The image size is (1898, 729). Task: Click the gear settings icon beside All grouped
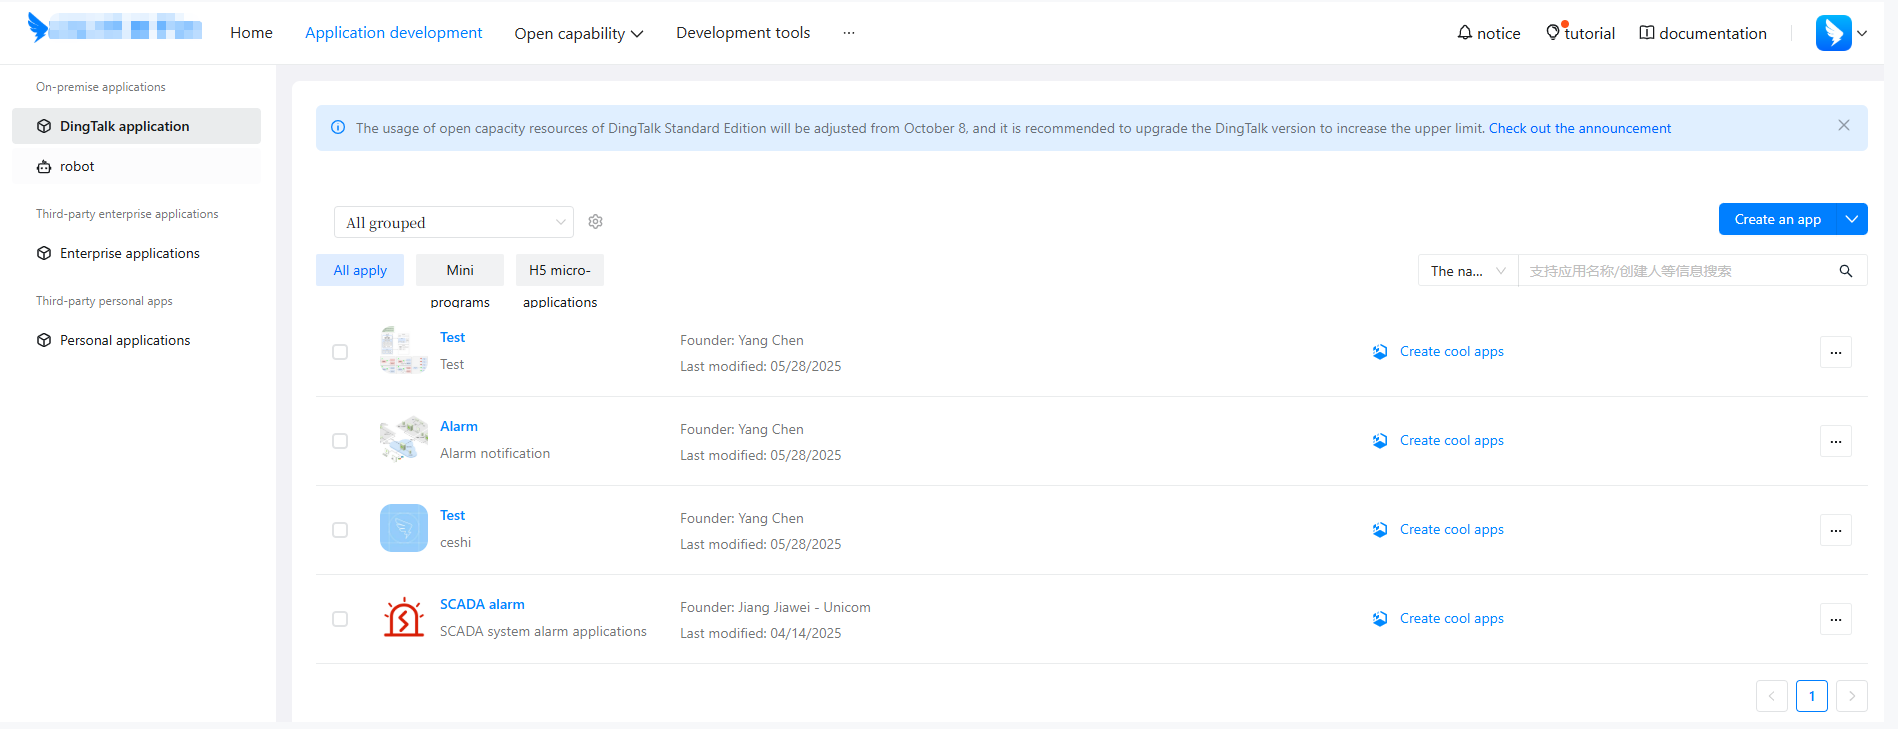[x=595, y=222]
